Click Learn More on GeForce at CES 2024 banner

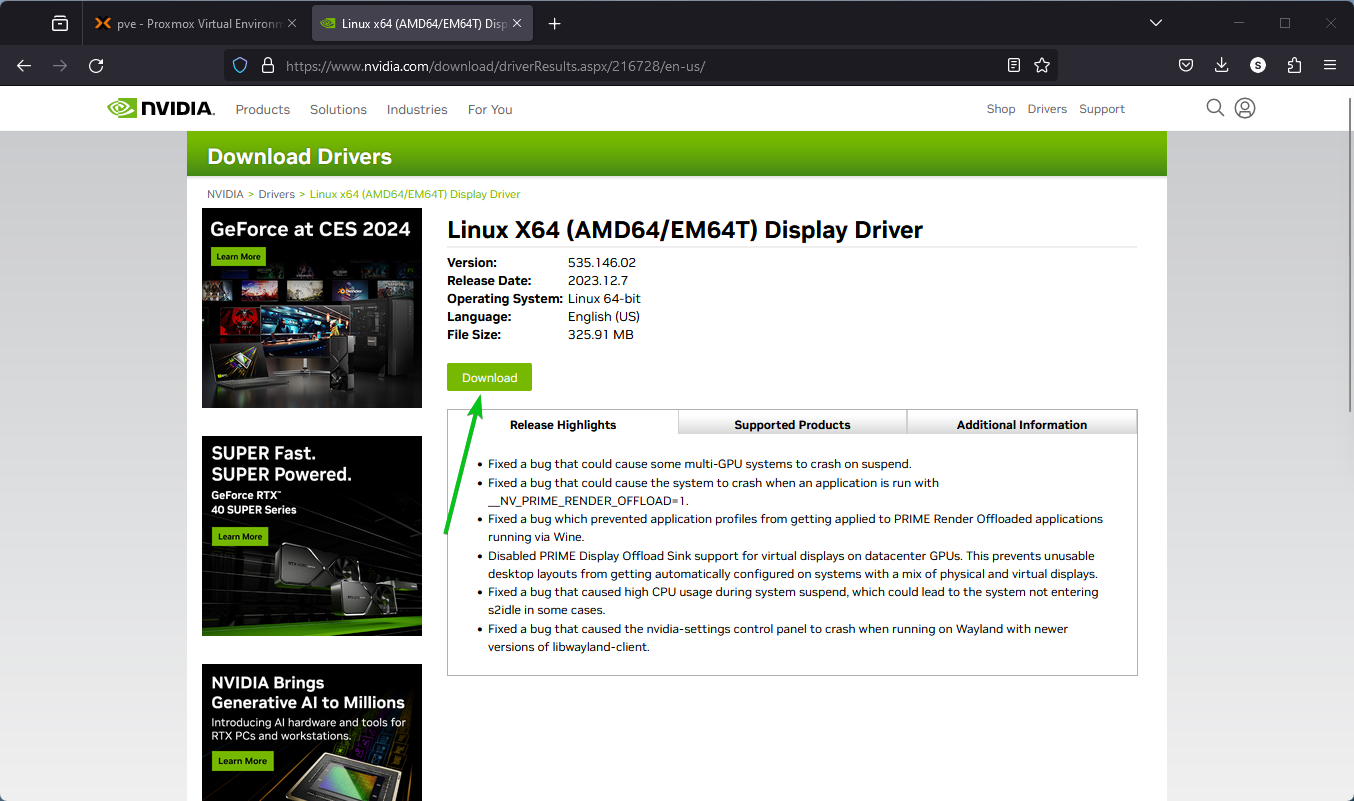click(x=238, y=257)
